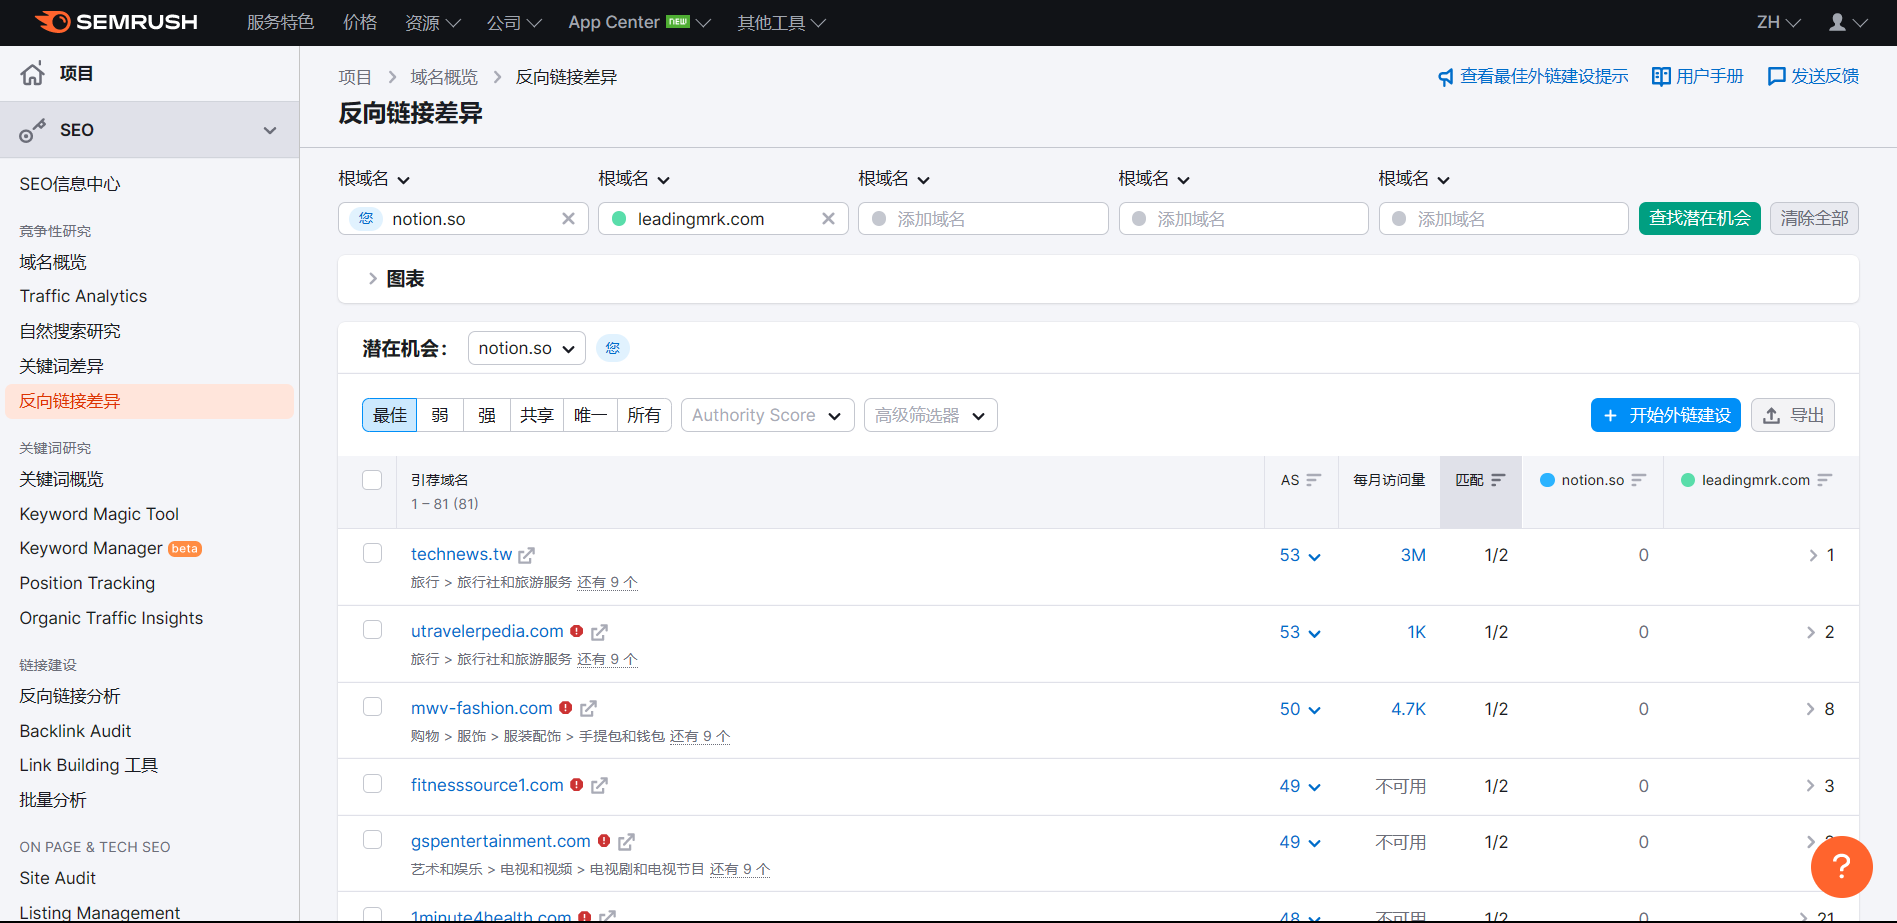The image size is (1897, 923).
Task: Open technews.tw domain link
Action: [x=461, y=554]
